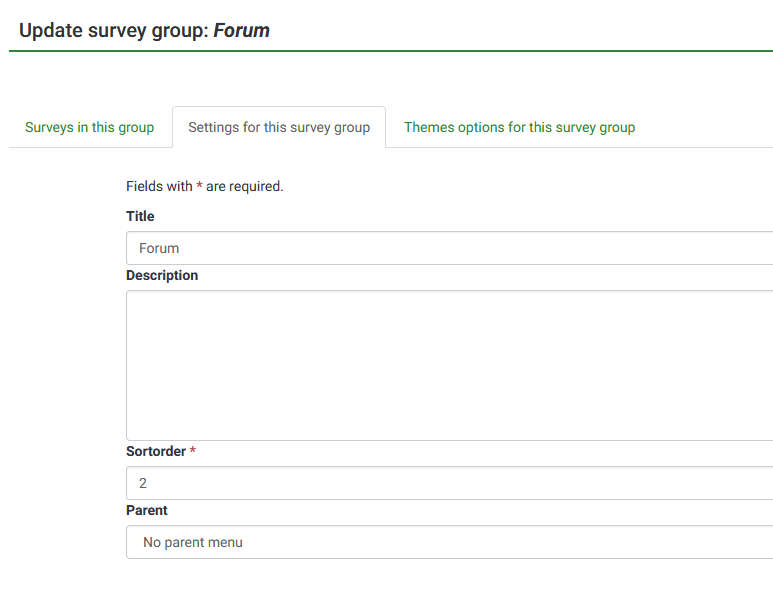Select Settings for this survey group tab
Viewport: 773px width, 589px height.
click(279, 127)
